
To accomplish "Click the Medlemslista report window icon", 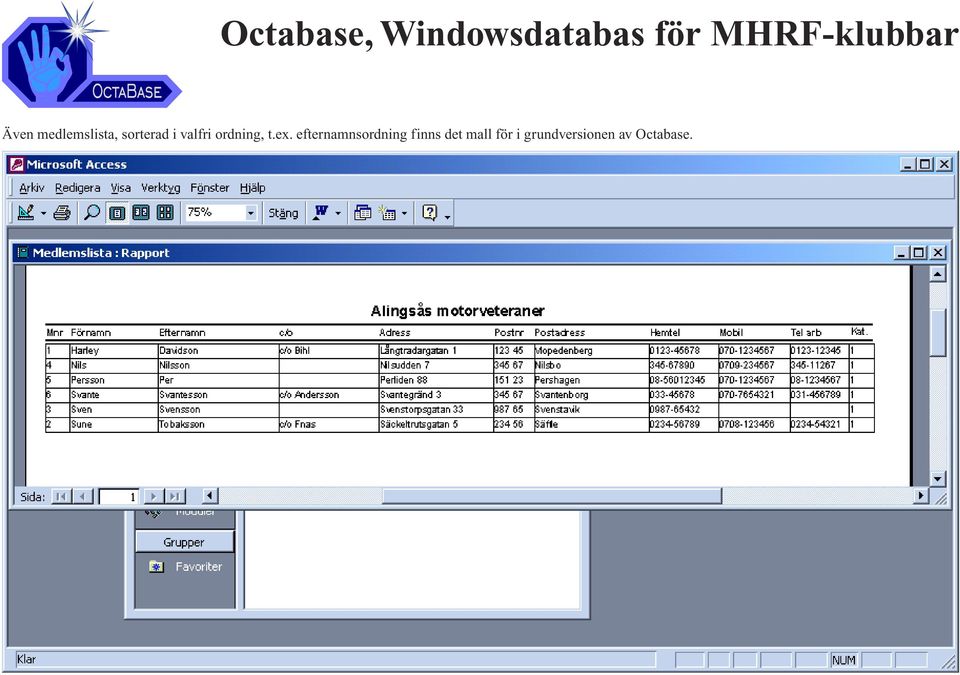I will click(23, 253).
